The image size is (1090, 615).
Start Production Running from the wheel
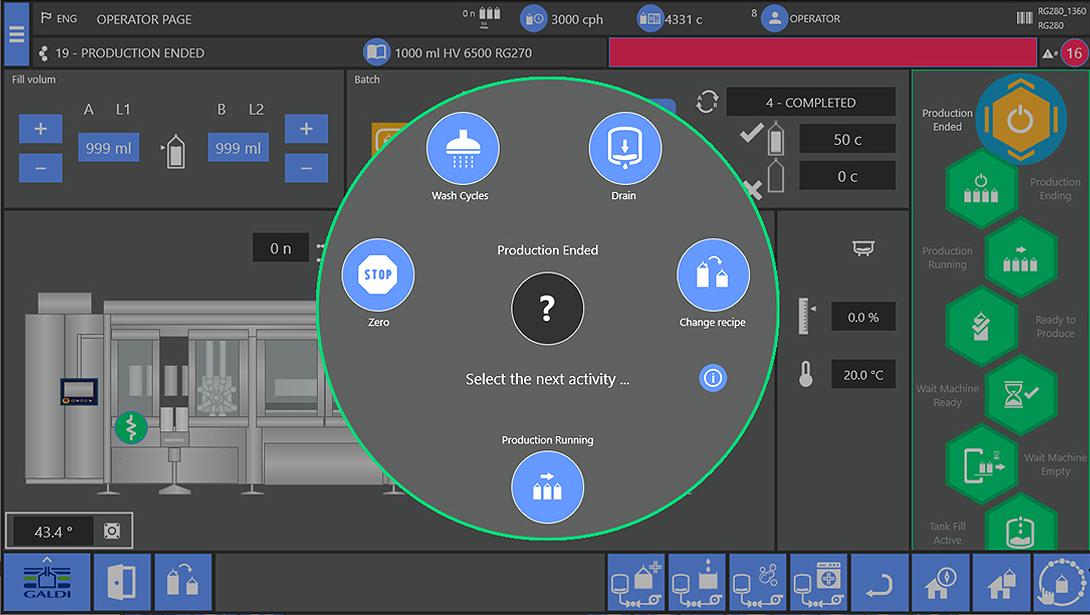(547, 487)
